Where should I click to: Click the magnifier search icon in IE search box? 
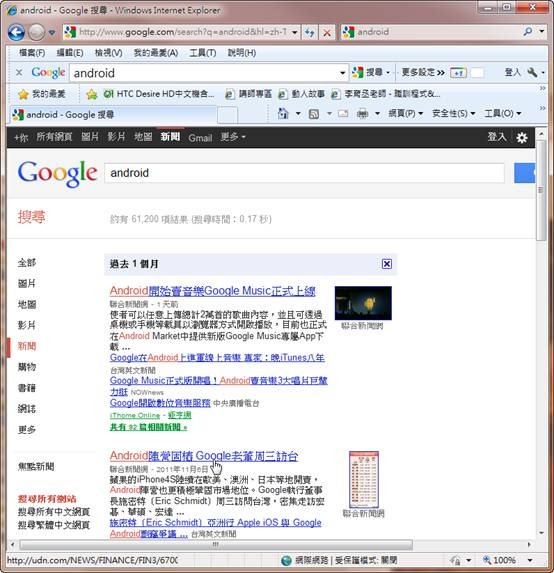(x=528, y=32)
